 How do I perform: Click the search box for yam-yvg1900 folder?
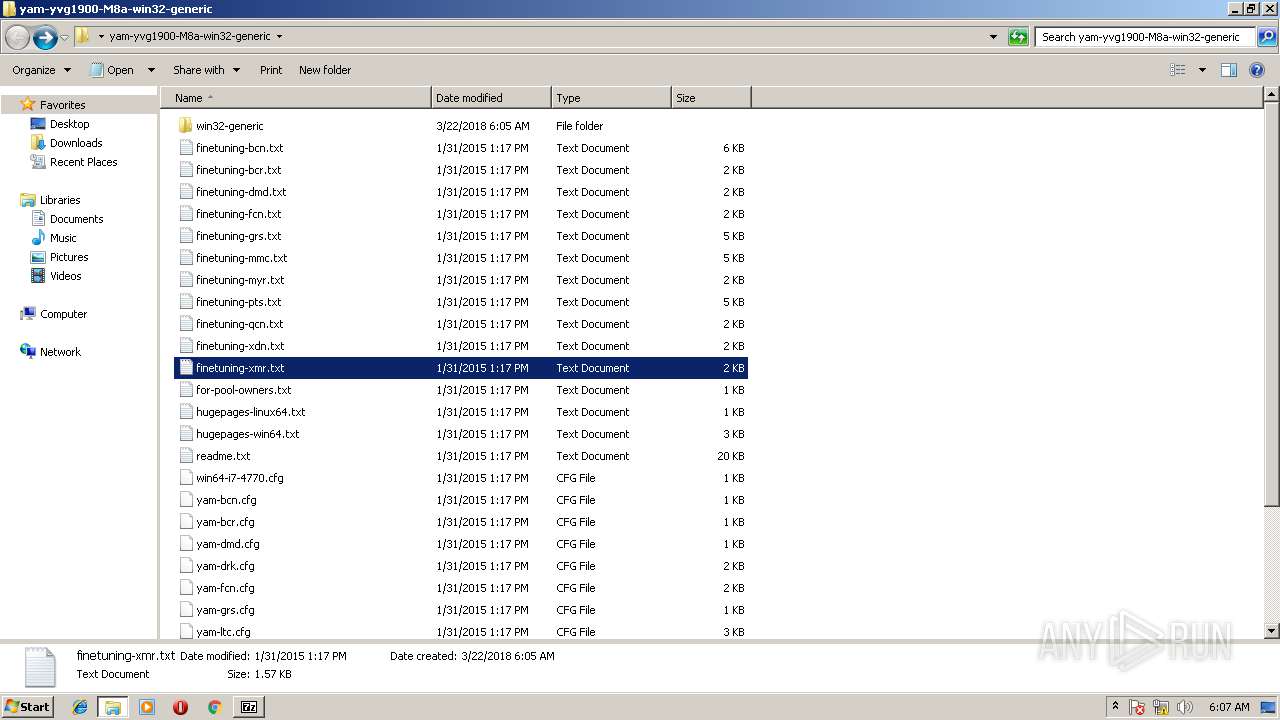pos(1145,37)
